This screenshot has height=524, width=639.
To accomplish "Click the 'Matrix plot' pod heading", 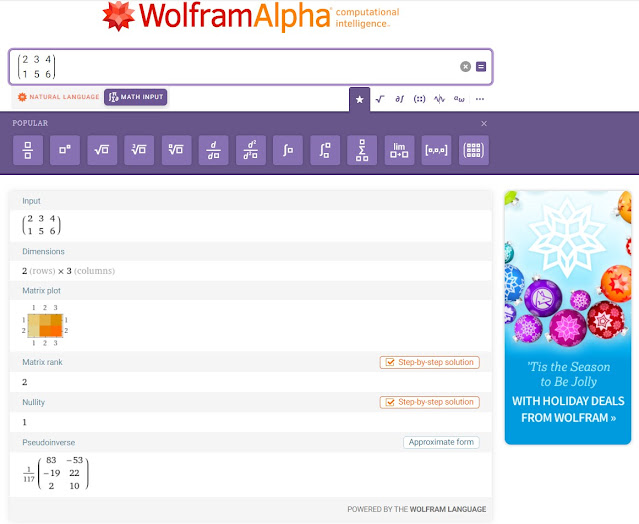I will [42, 291].
